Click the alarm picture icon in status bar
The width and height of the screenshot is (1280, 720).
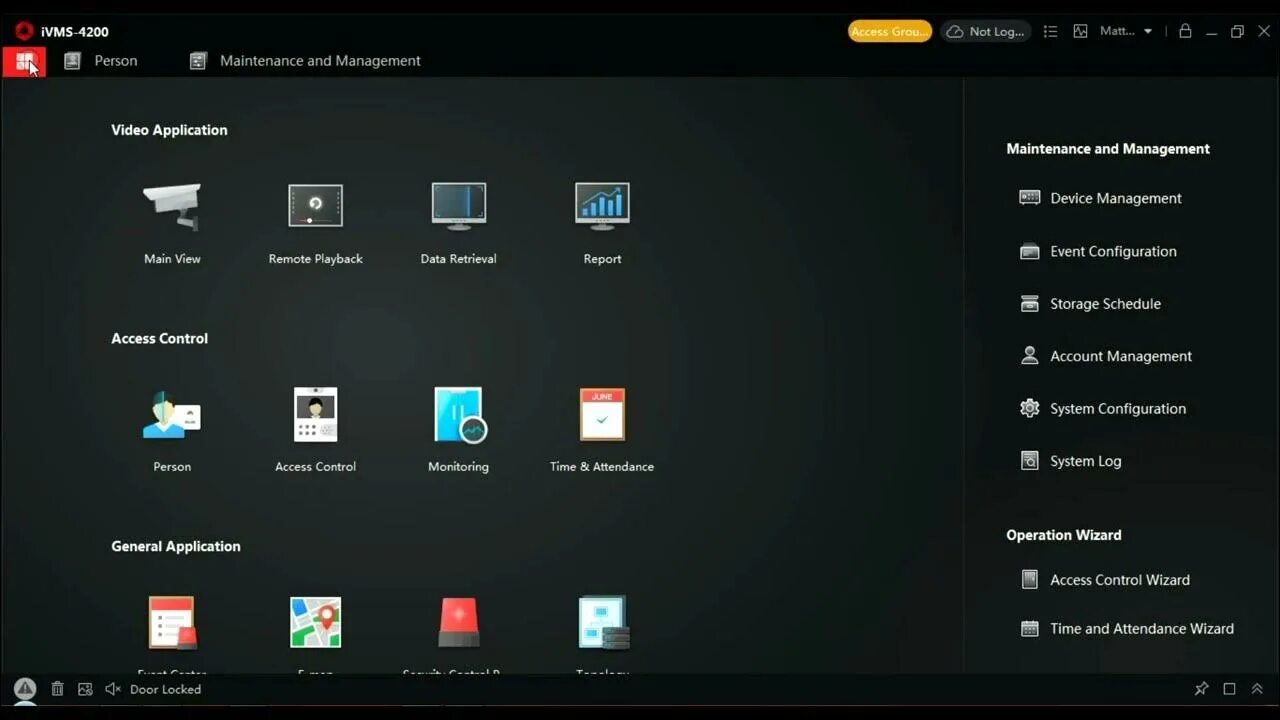[x=85, y=689]
